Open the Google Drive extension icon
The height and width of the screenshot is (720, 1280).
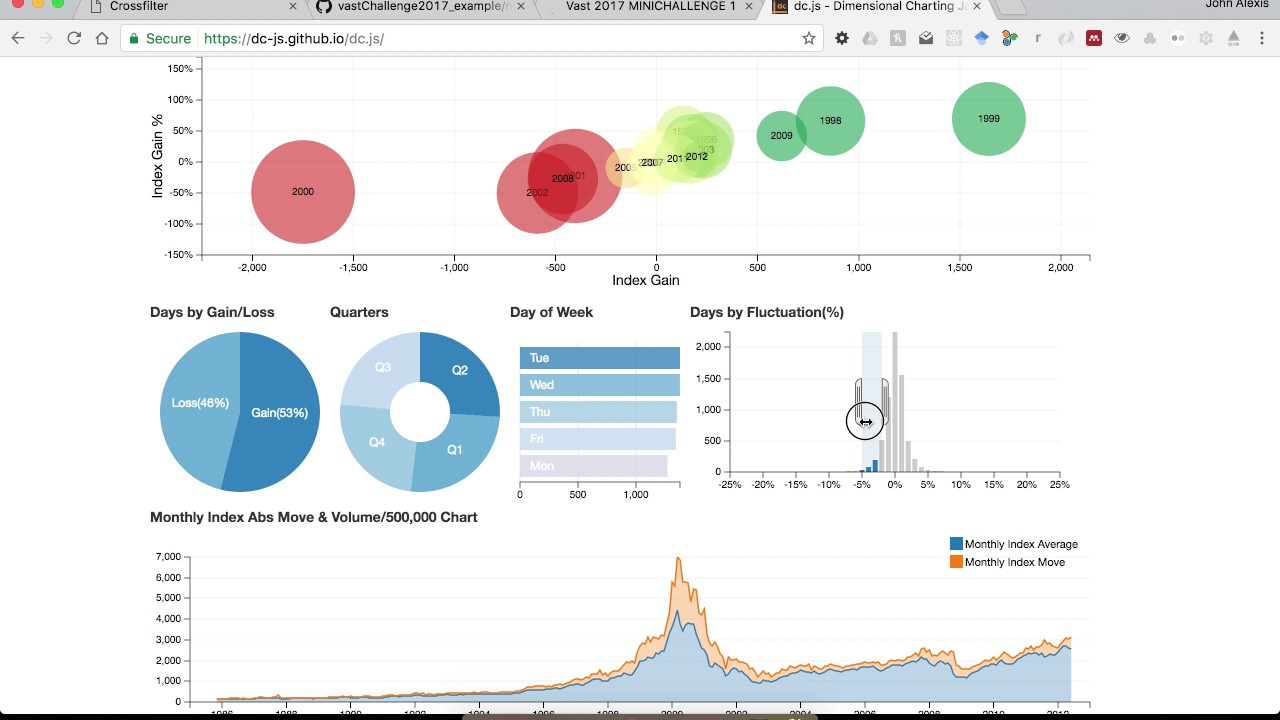[x=870, y=38]
